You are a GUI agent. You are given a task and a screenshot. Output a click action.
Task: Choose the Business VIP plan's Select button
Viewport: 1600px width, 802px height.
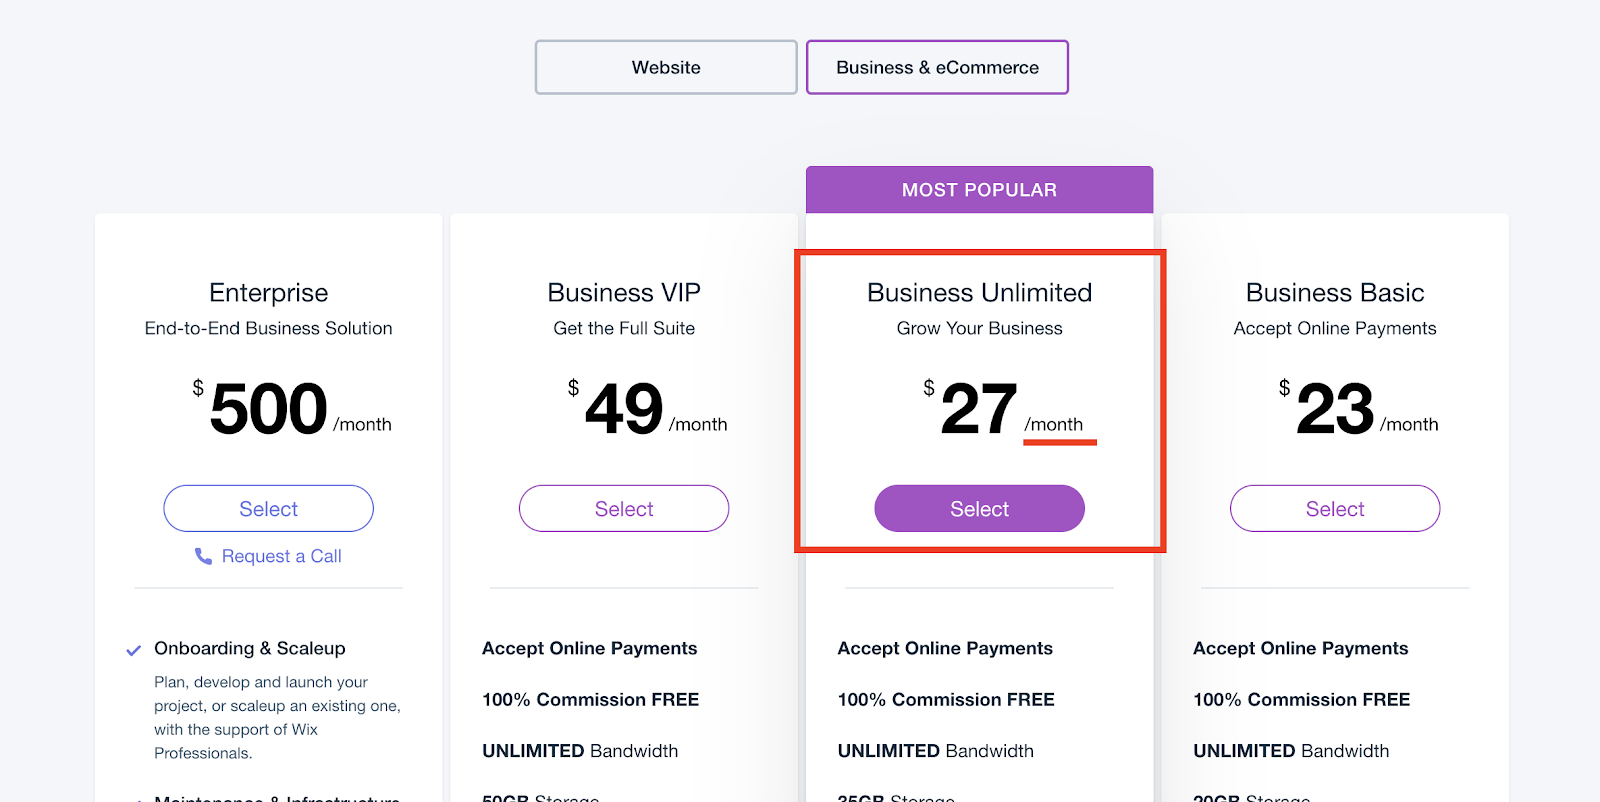pyautogui.click(x=624, y=509)
